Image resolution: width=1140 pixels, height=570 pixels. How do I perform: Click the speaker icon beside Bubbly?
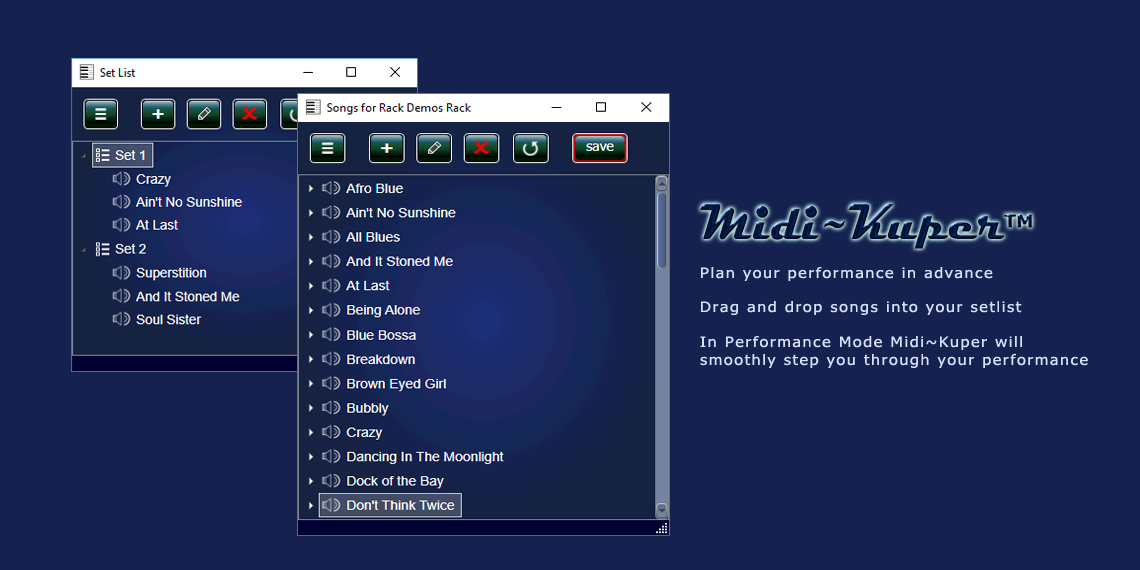click(x=331, y=408)
